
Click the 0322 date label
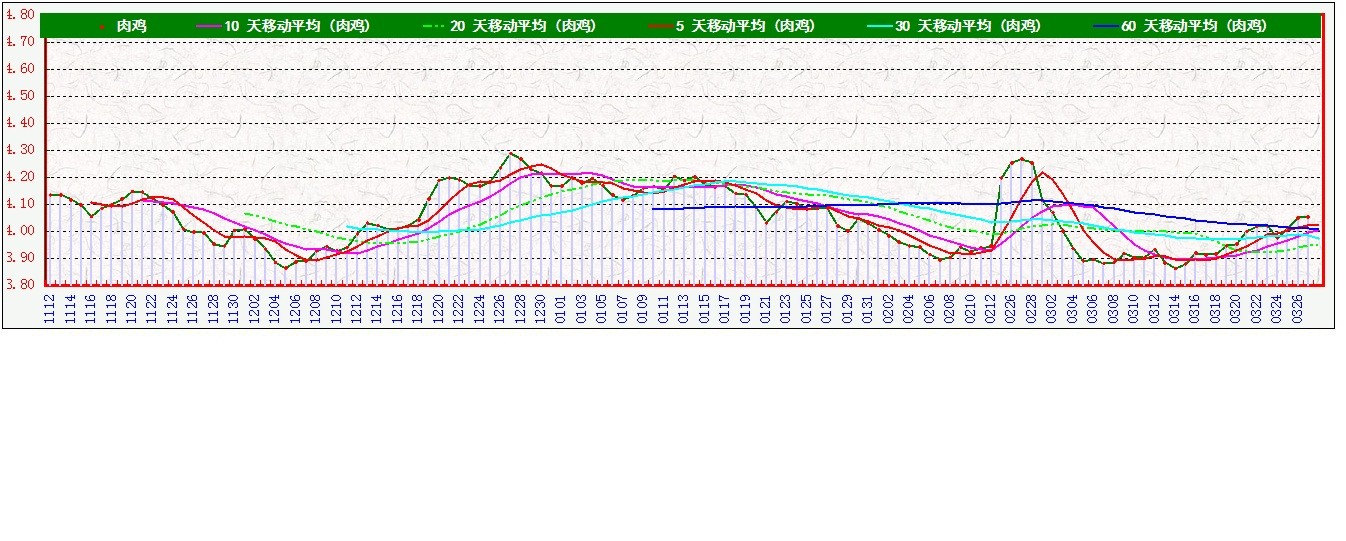(x=1256, y=307)
